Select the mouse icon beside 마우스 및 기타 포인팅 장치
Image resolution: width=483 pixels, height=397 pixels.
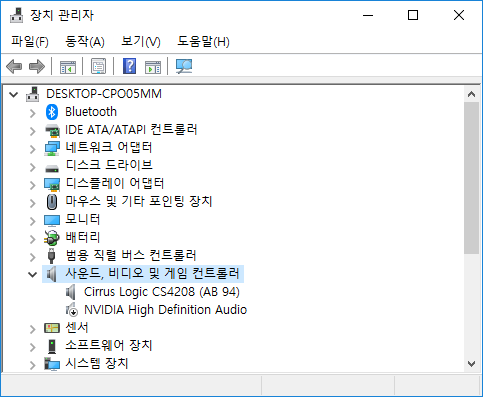pyautogui.click(x=52, y=202)
